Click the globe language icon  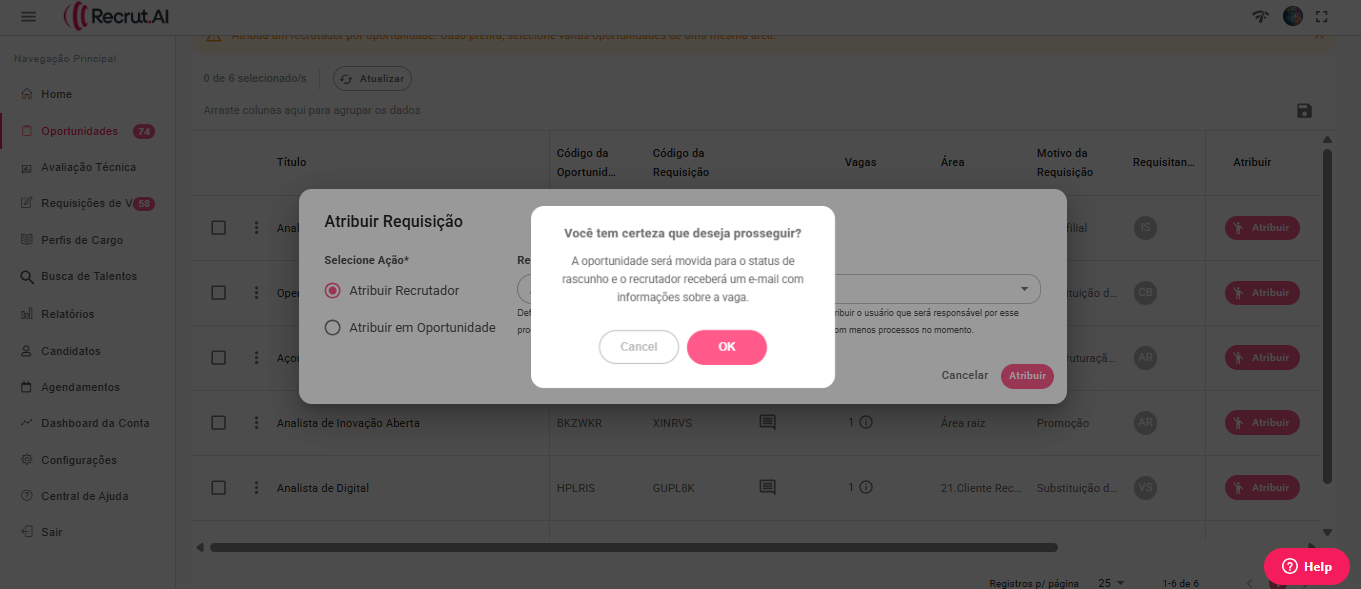click(x=1293, y=16)
